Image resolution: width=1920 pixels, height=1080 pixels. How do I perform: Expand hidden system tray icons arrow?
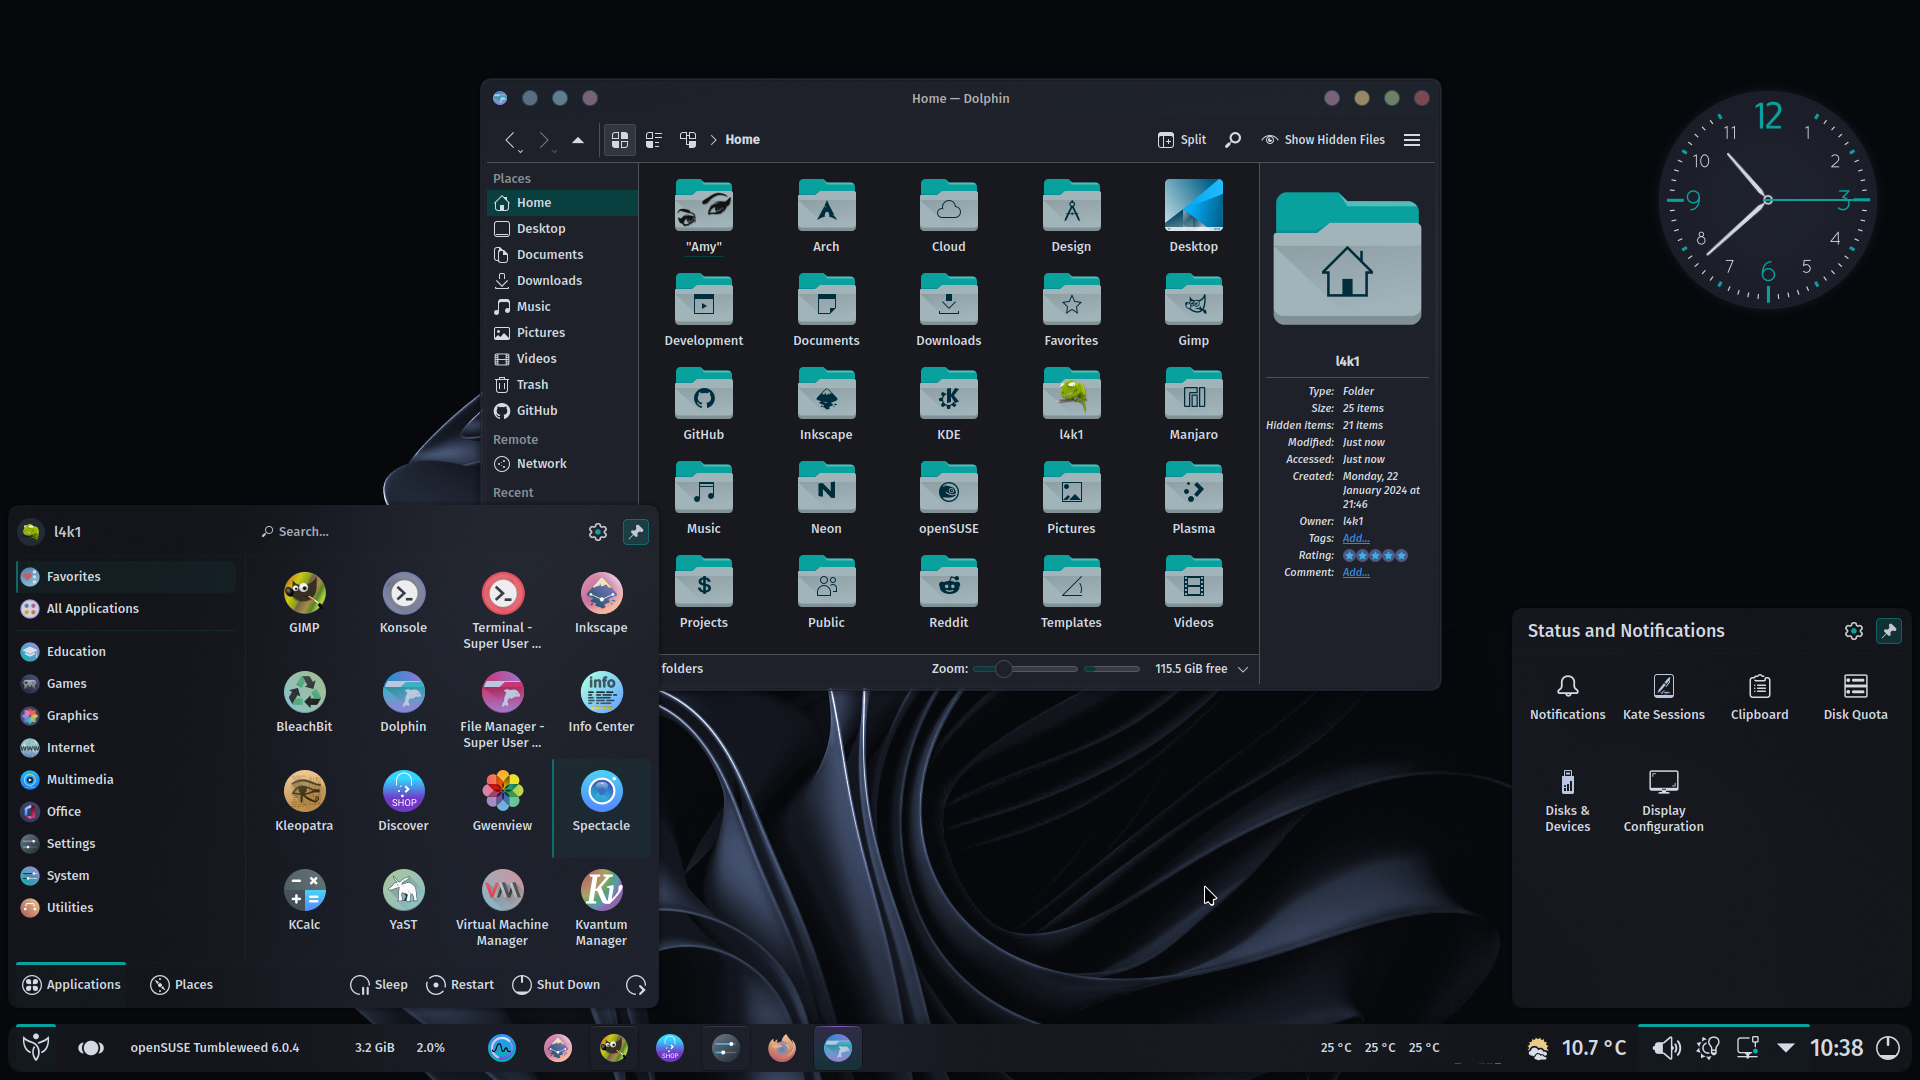pyautogui.click(x=1786, y=1048)
